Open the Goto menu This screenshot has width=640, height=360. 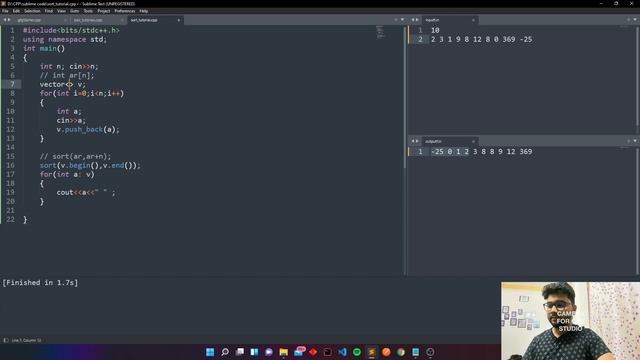[x=74, y=11]
